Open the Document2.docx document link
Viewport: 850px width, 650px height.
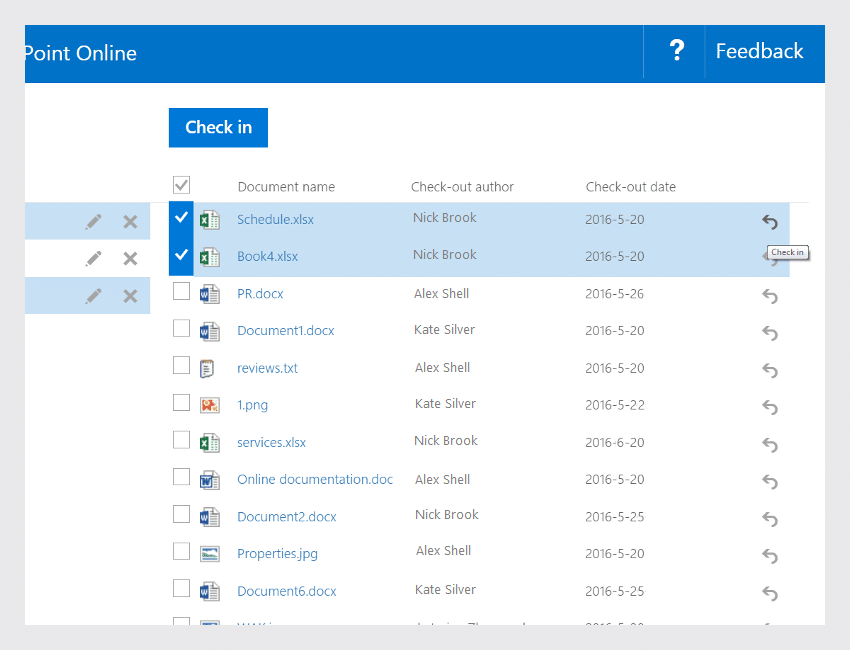click(x=287, y=517)
